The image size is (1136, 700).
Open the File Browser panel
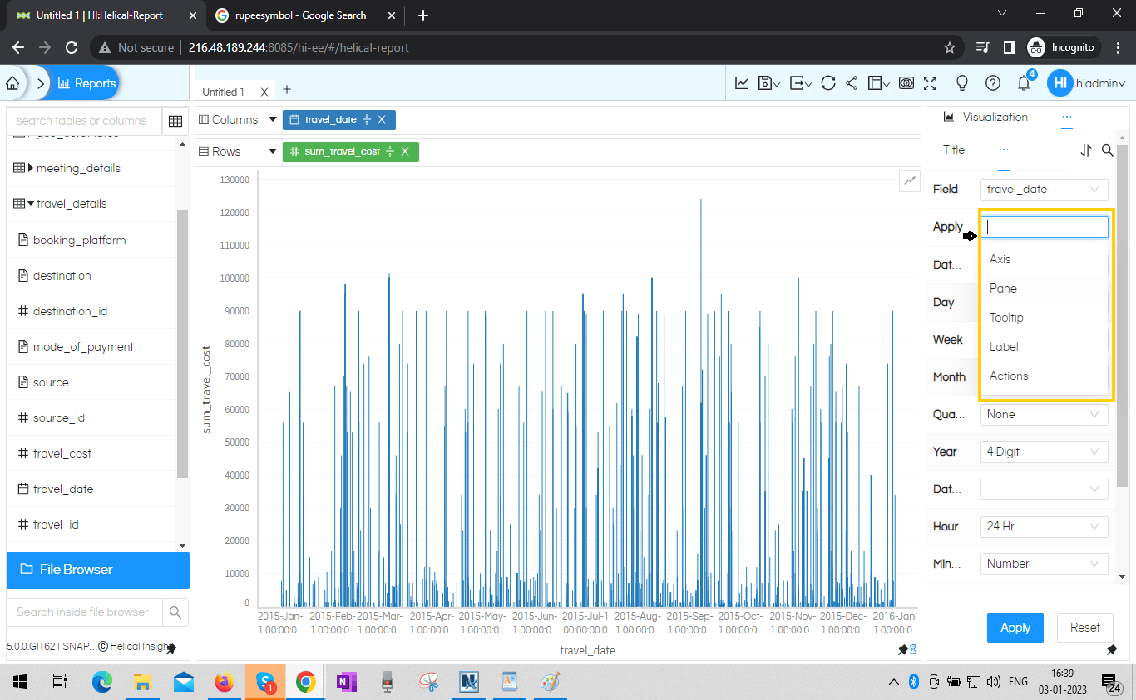coord(99,570)
